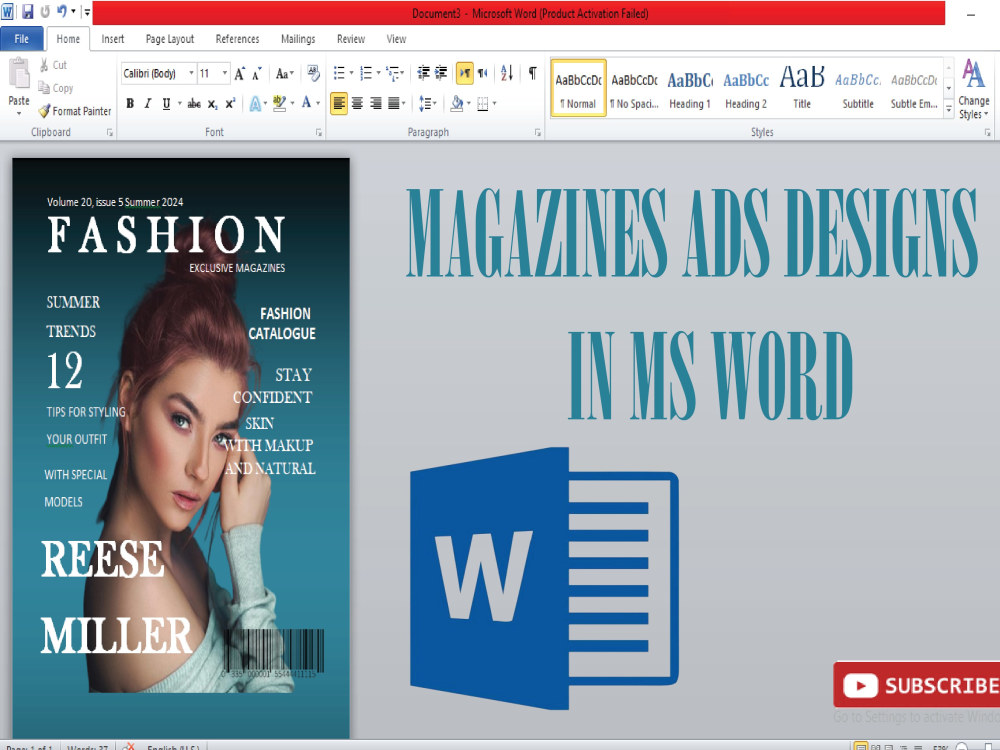
Task: Apply the paragraph shading fill color
Action: (x=457, y=103)
